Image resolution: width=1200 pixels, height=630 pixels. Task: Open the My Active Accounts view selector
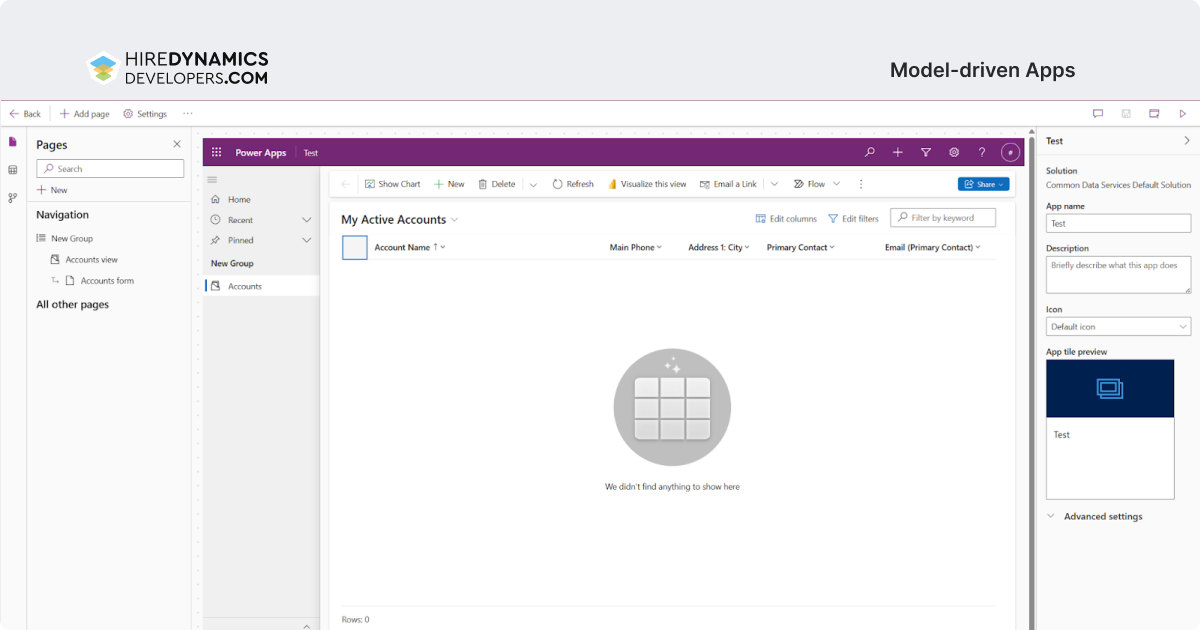click(400, 219)
